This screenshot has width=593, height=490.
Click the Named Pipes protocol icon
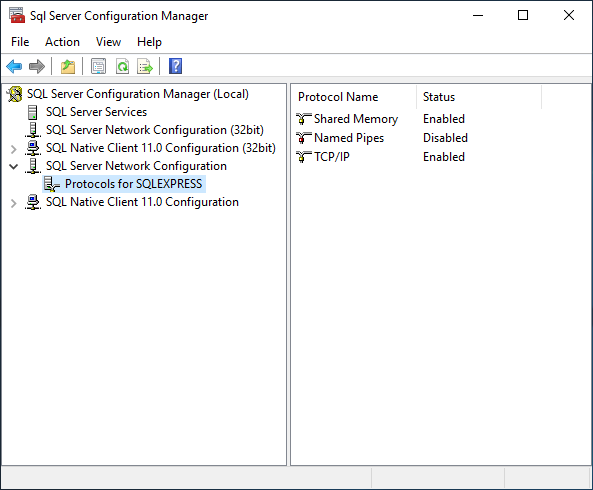(x=304, y=138)
